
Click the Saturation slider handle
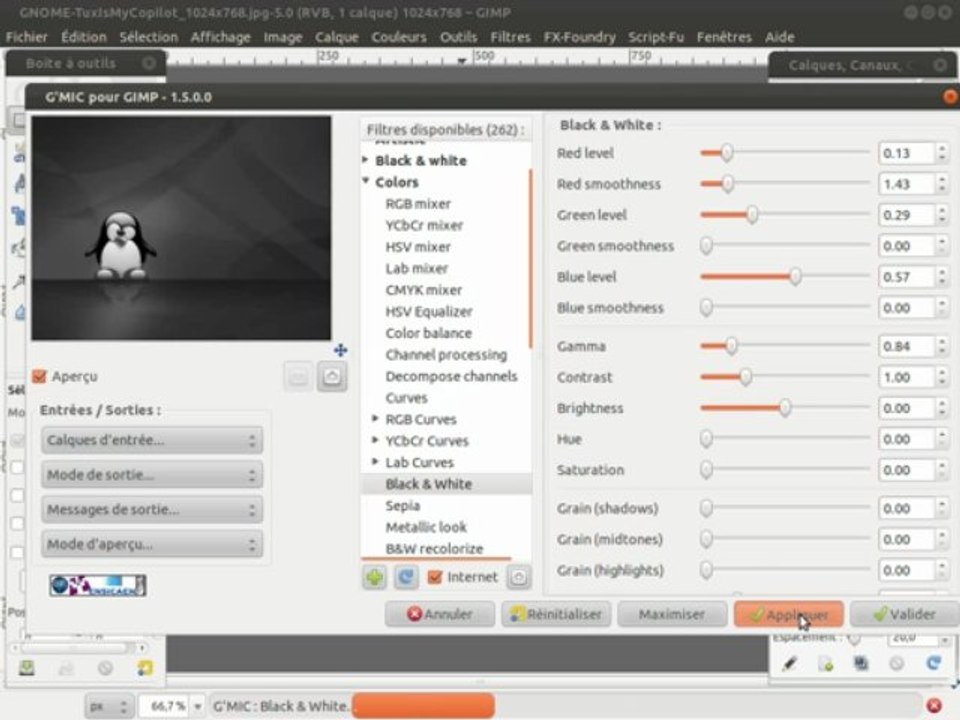pyautogui.click(x=706, y=470)
